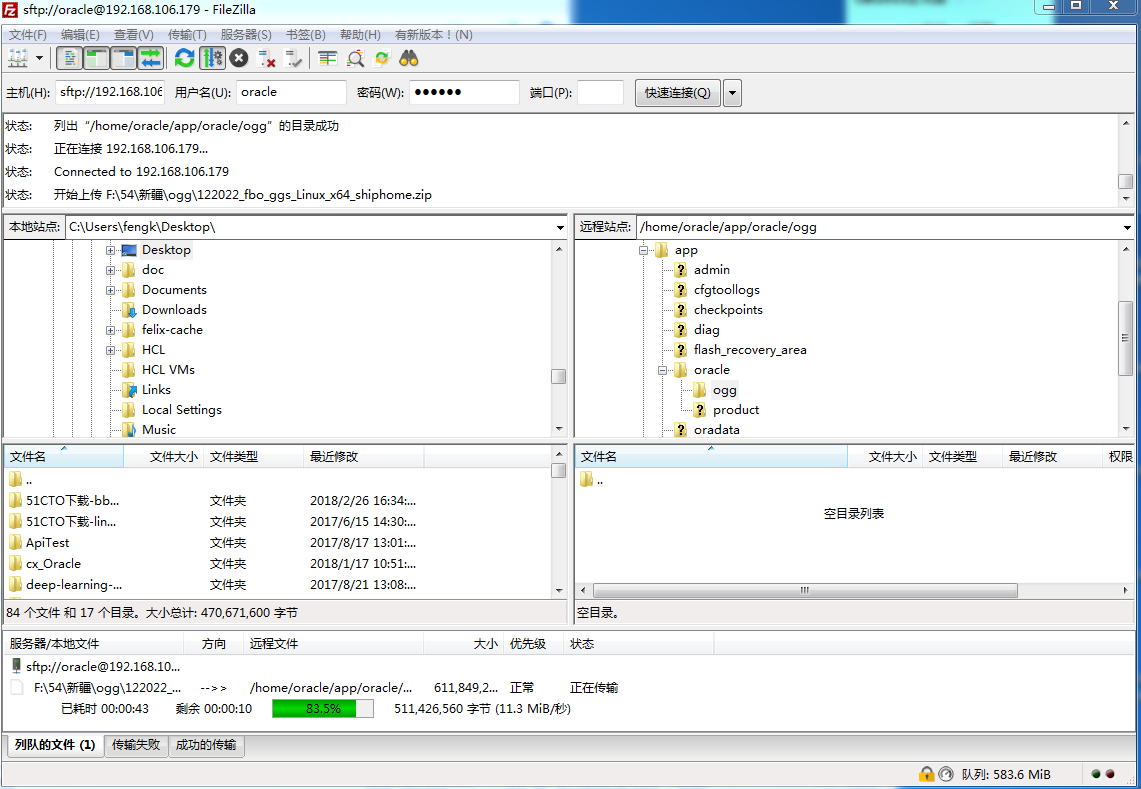
Task: Open the 服务器(S) menu
Action: tap(246, 34)
